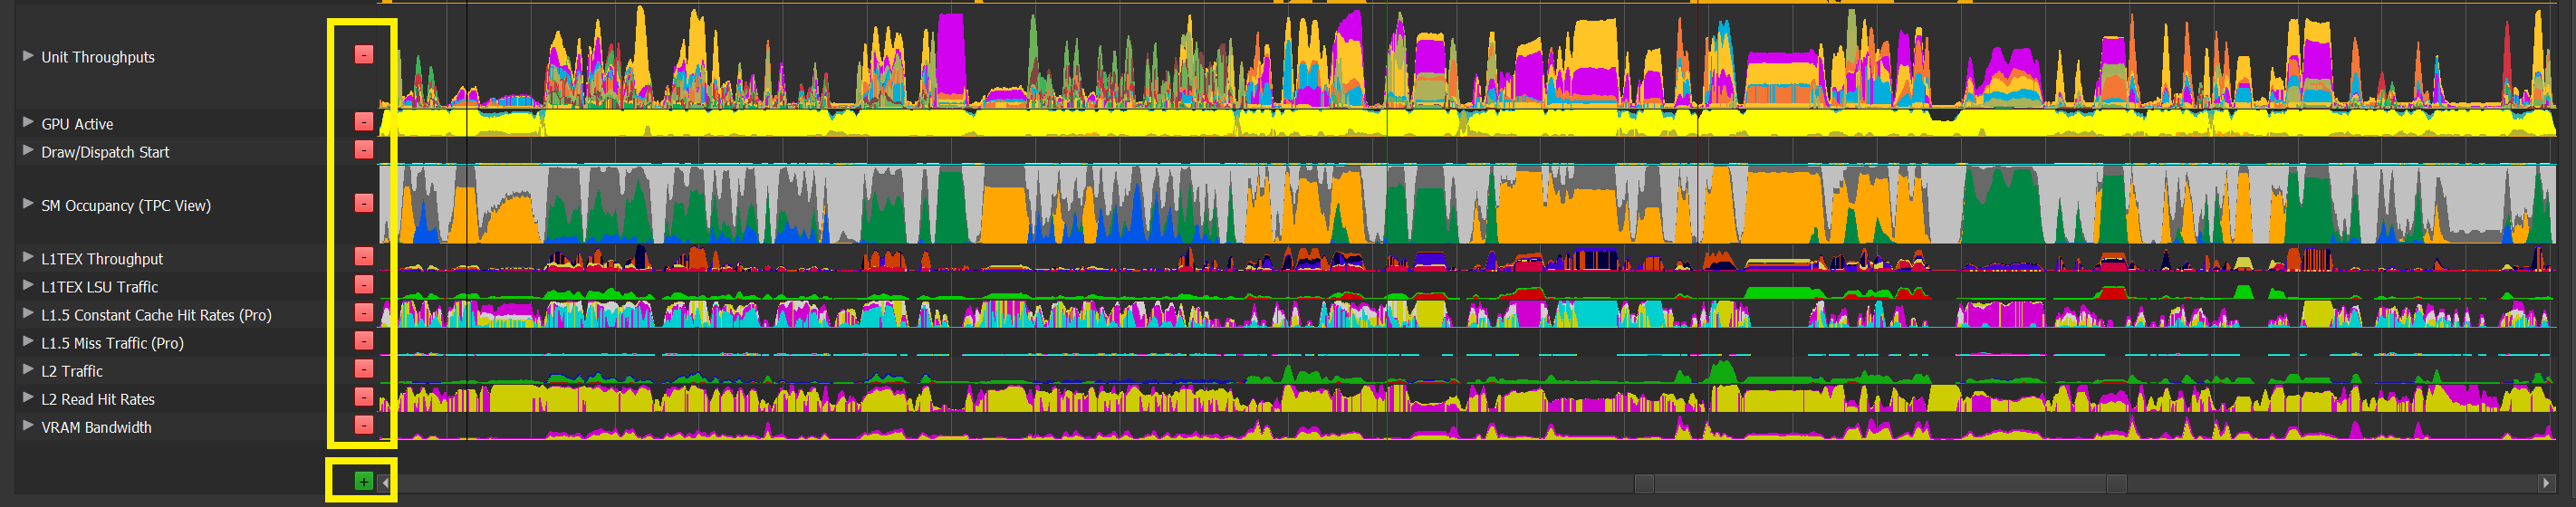Expand the SM Occupancy (TPC View) row
The width and height of the screenshot is (2576, 507).
tap(28, 204)
